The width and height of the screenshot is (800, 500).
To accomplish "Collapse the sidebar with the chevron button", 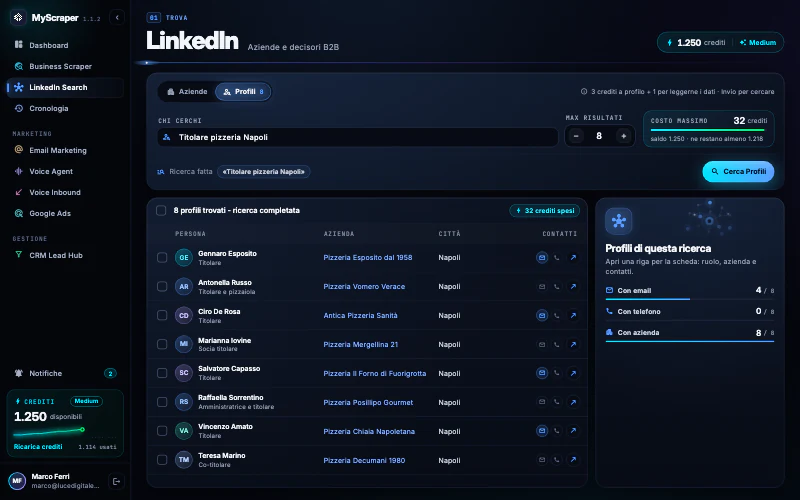I will click(x=117, y=17).
